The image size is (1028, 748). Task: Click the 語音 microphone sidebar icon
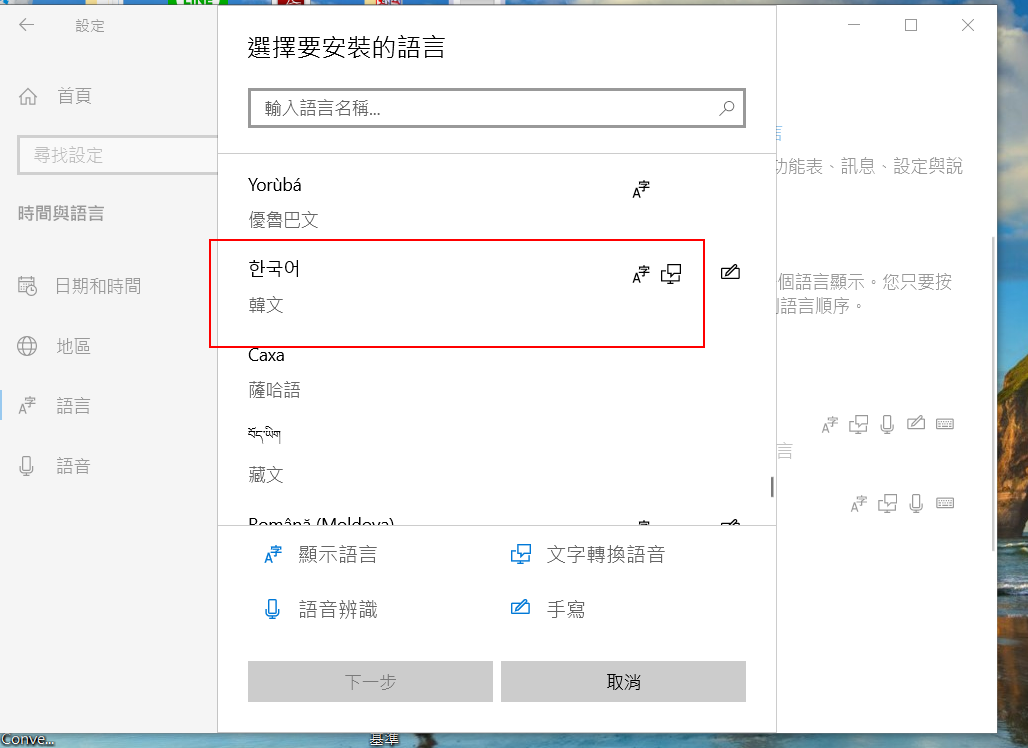(x=27, y=466)
